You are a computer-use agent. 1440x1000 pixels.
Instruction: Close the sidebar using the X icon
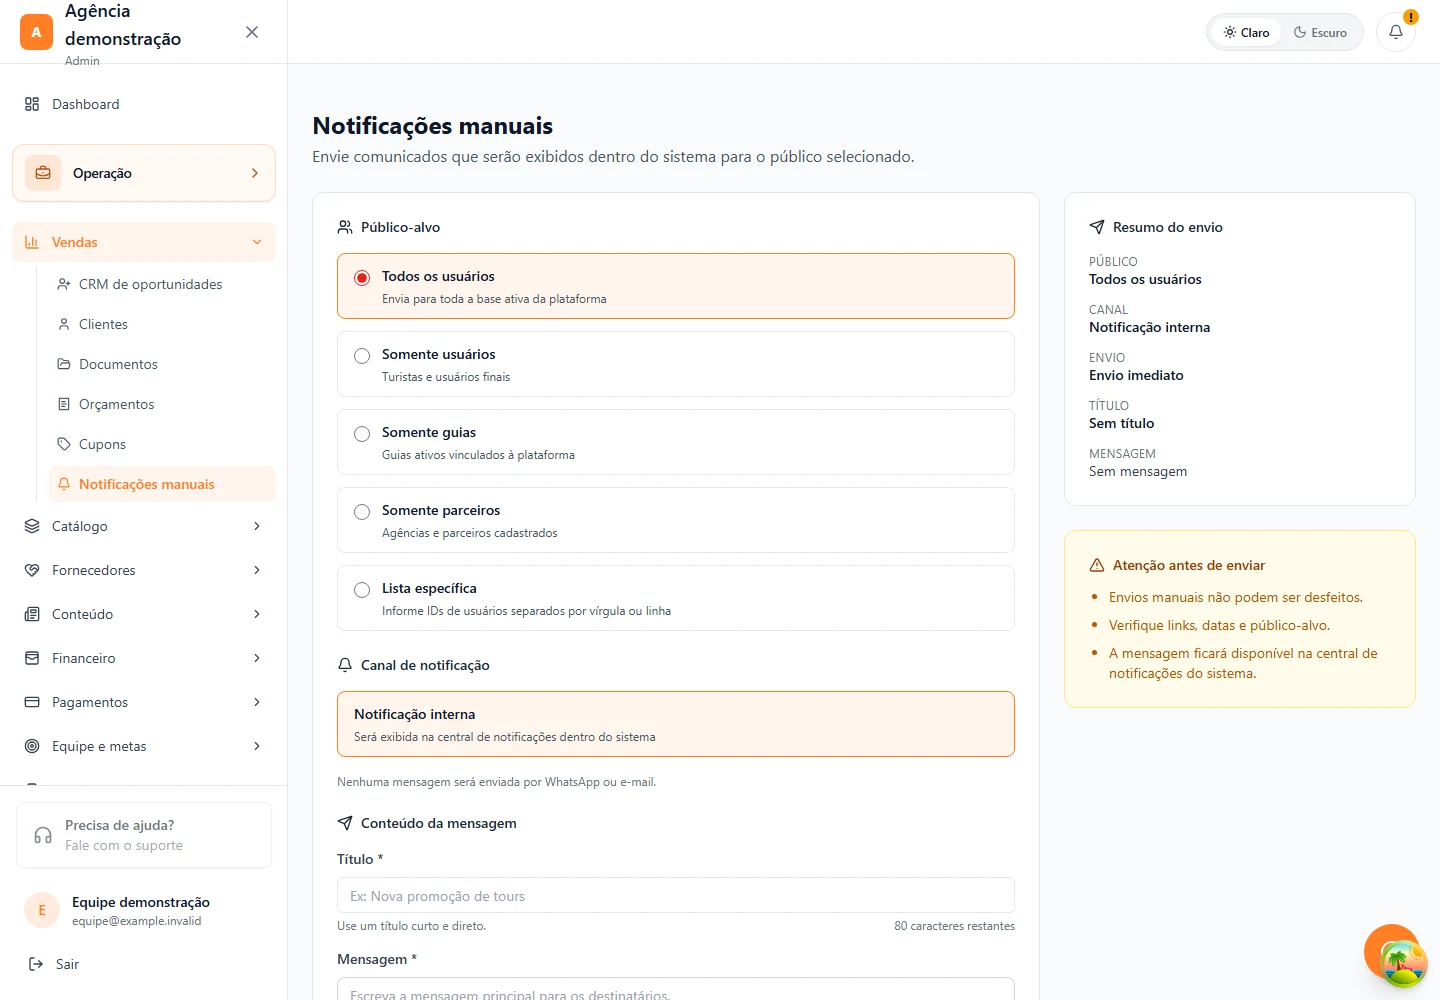click(252, 32)
